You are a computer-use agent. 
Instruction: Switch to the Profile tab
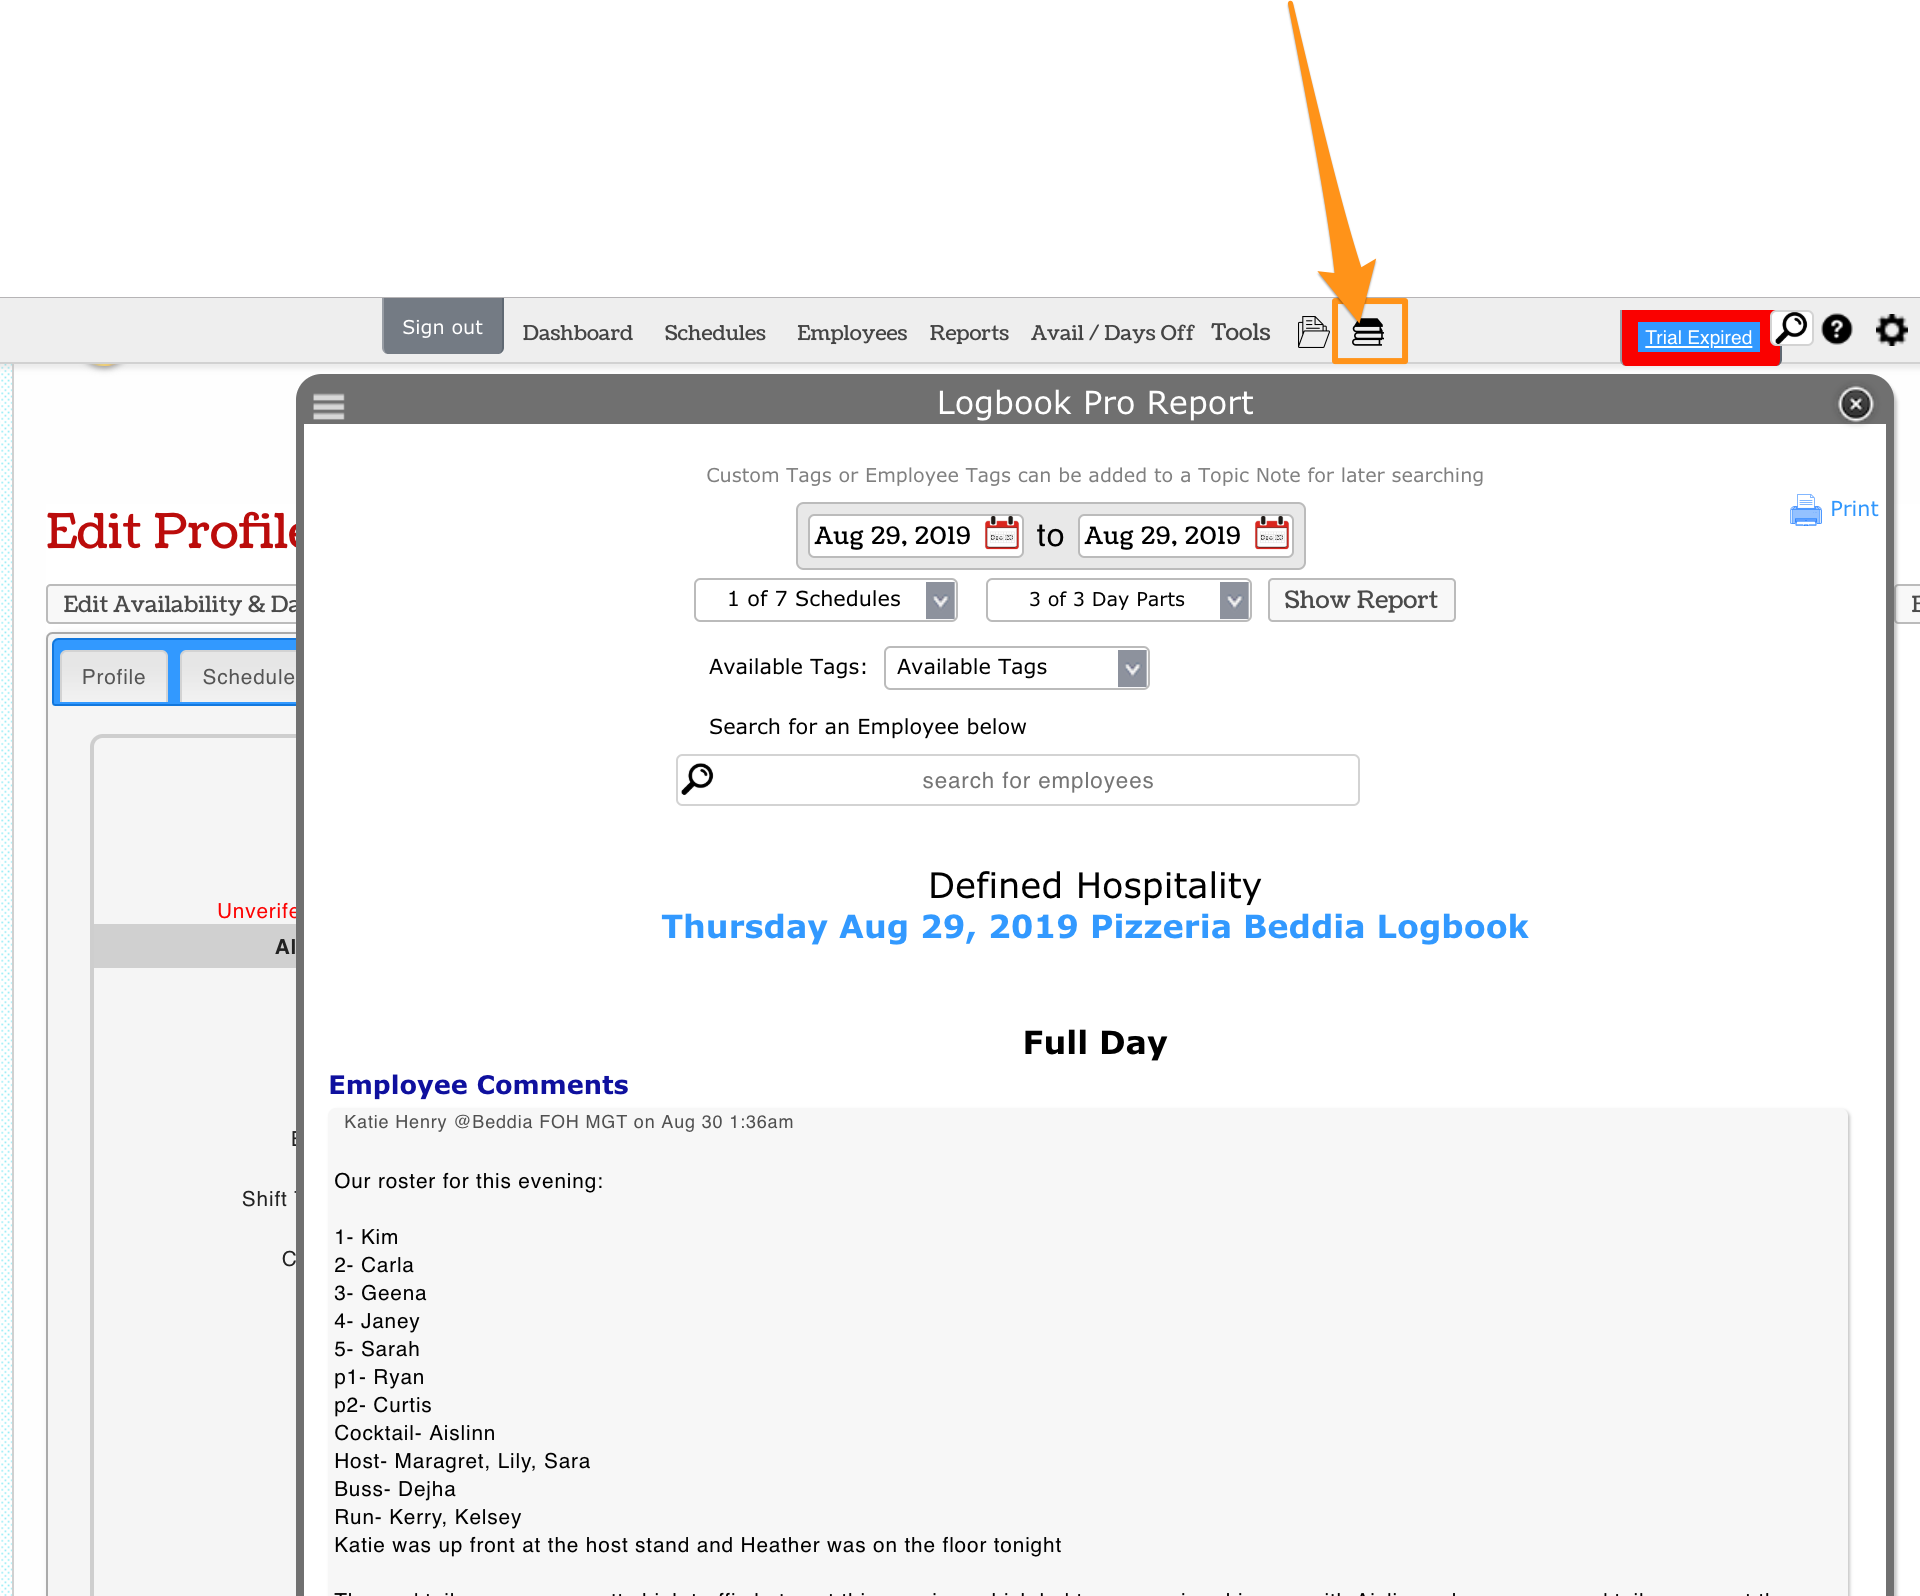pyautogui.click(x=113, y=677)
